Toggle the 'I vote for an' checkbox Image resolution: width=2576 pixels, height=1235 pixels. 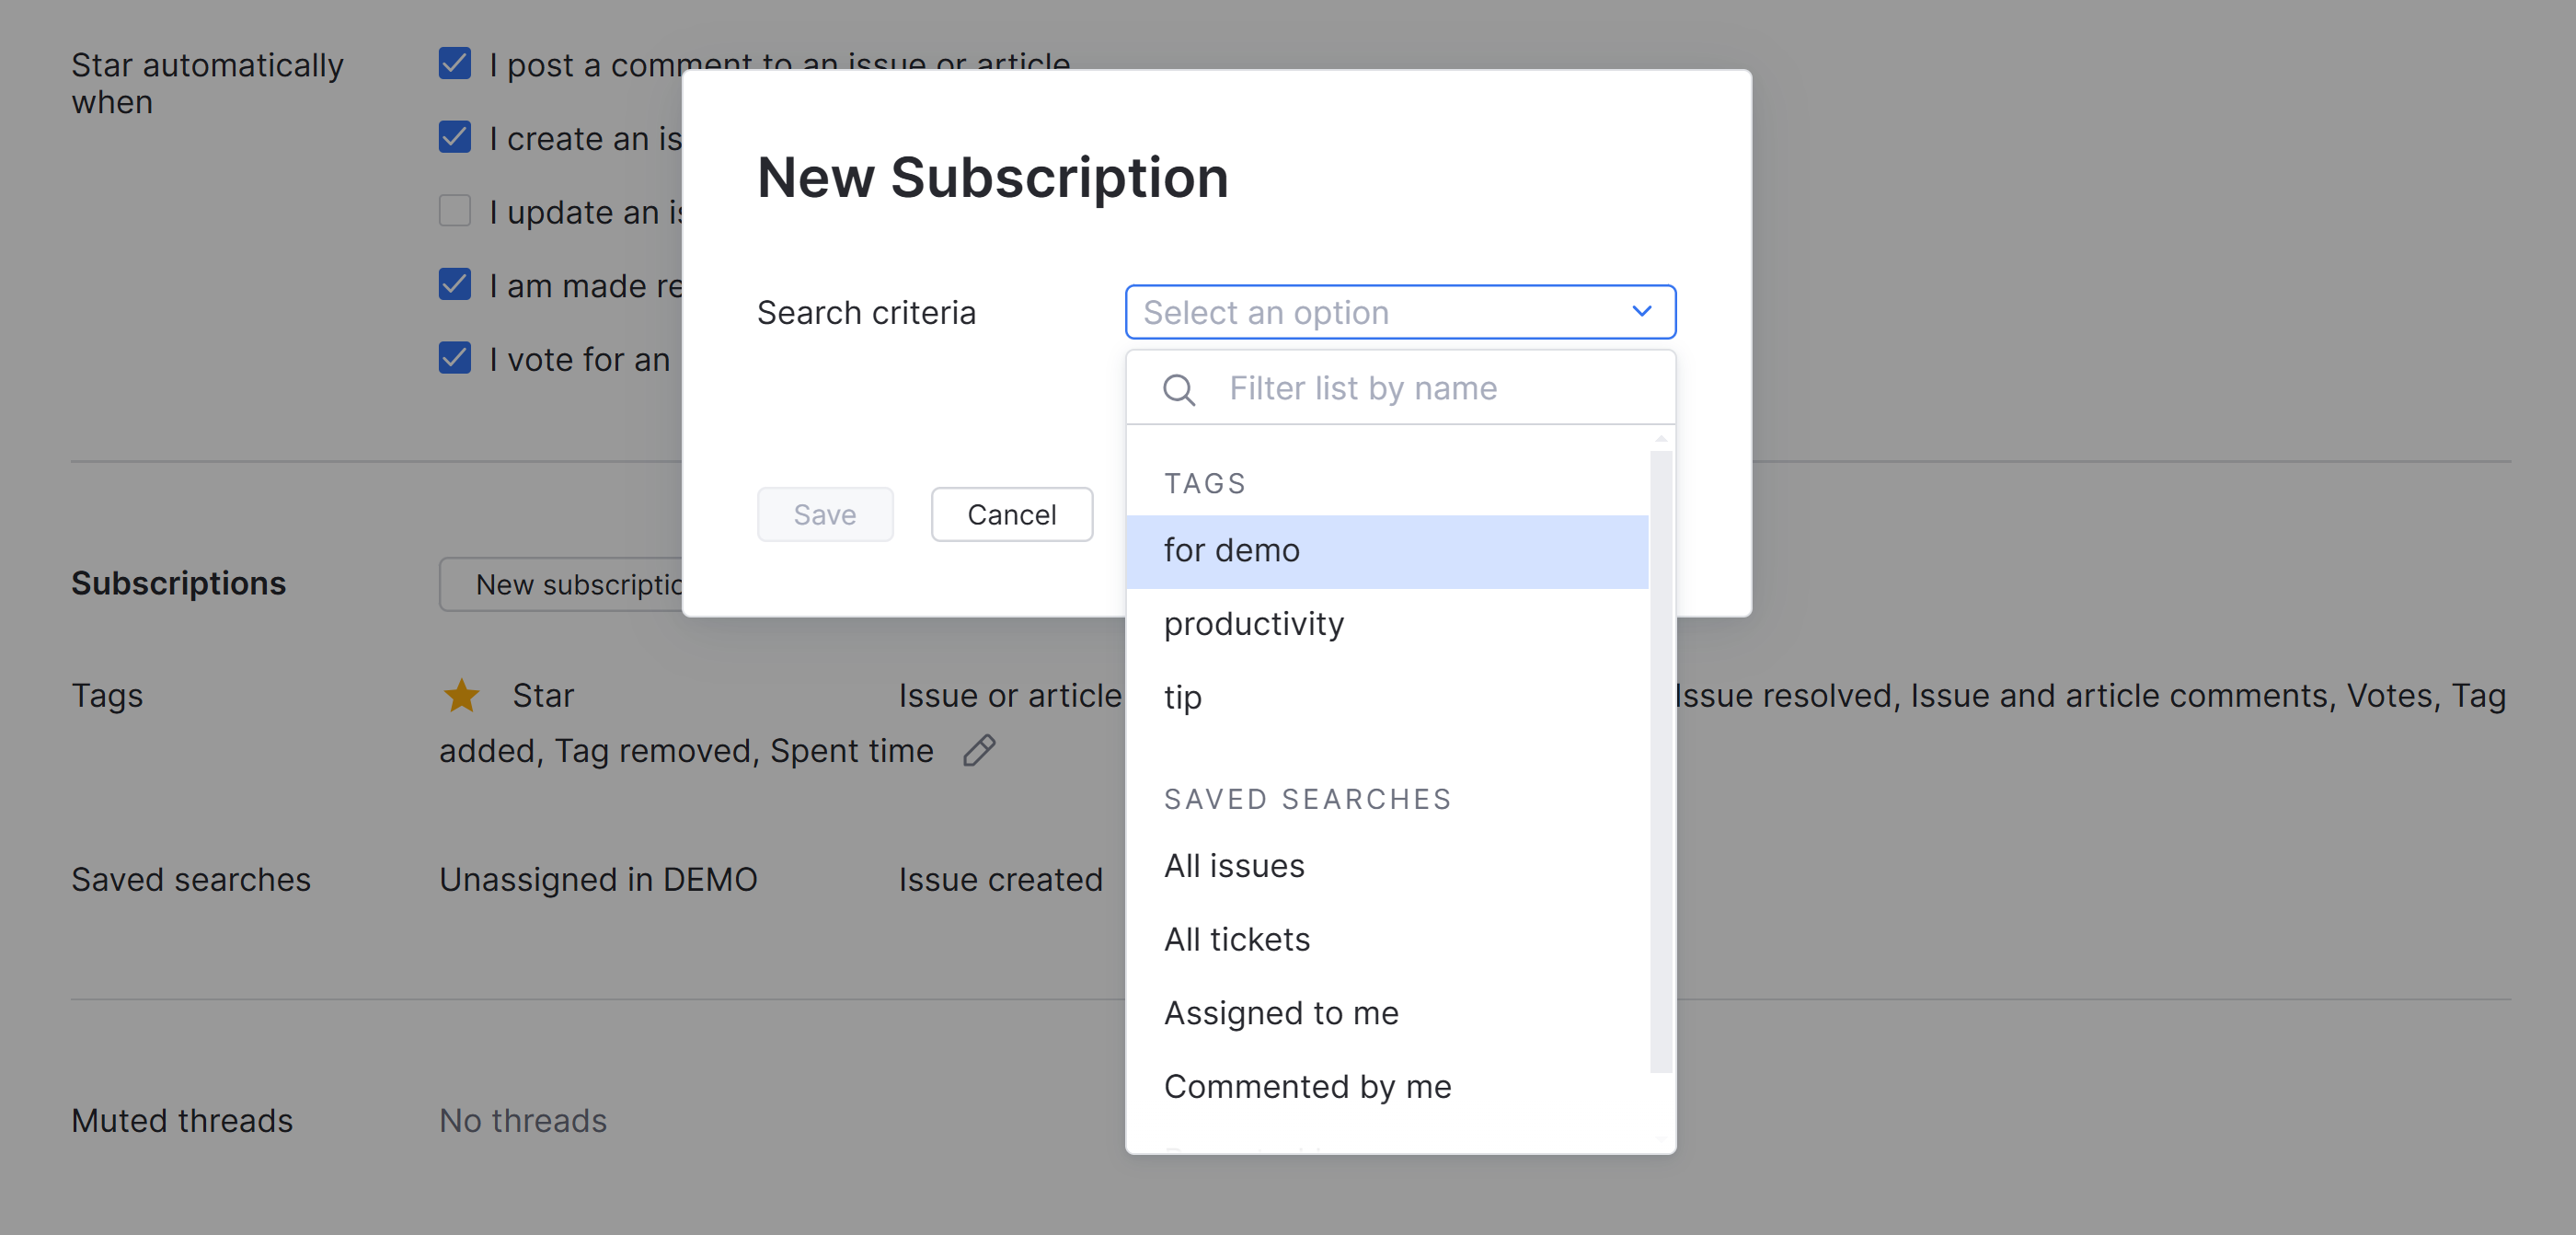click(455, 358)
